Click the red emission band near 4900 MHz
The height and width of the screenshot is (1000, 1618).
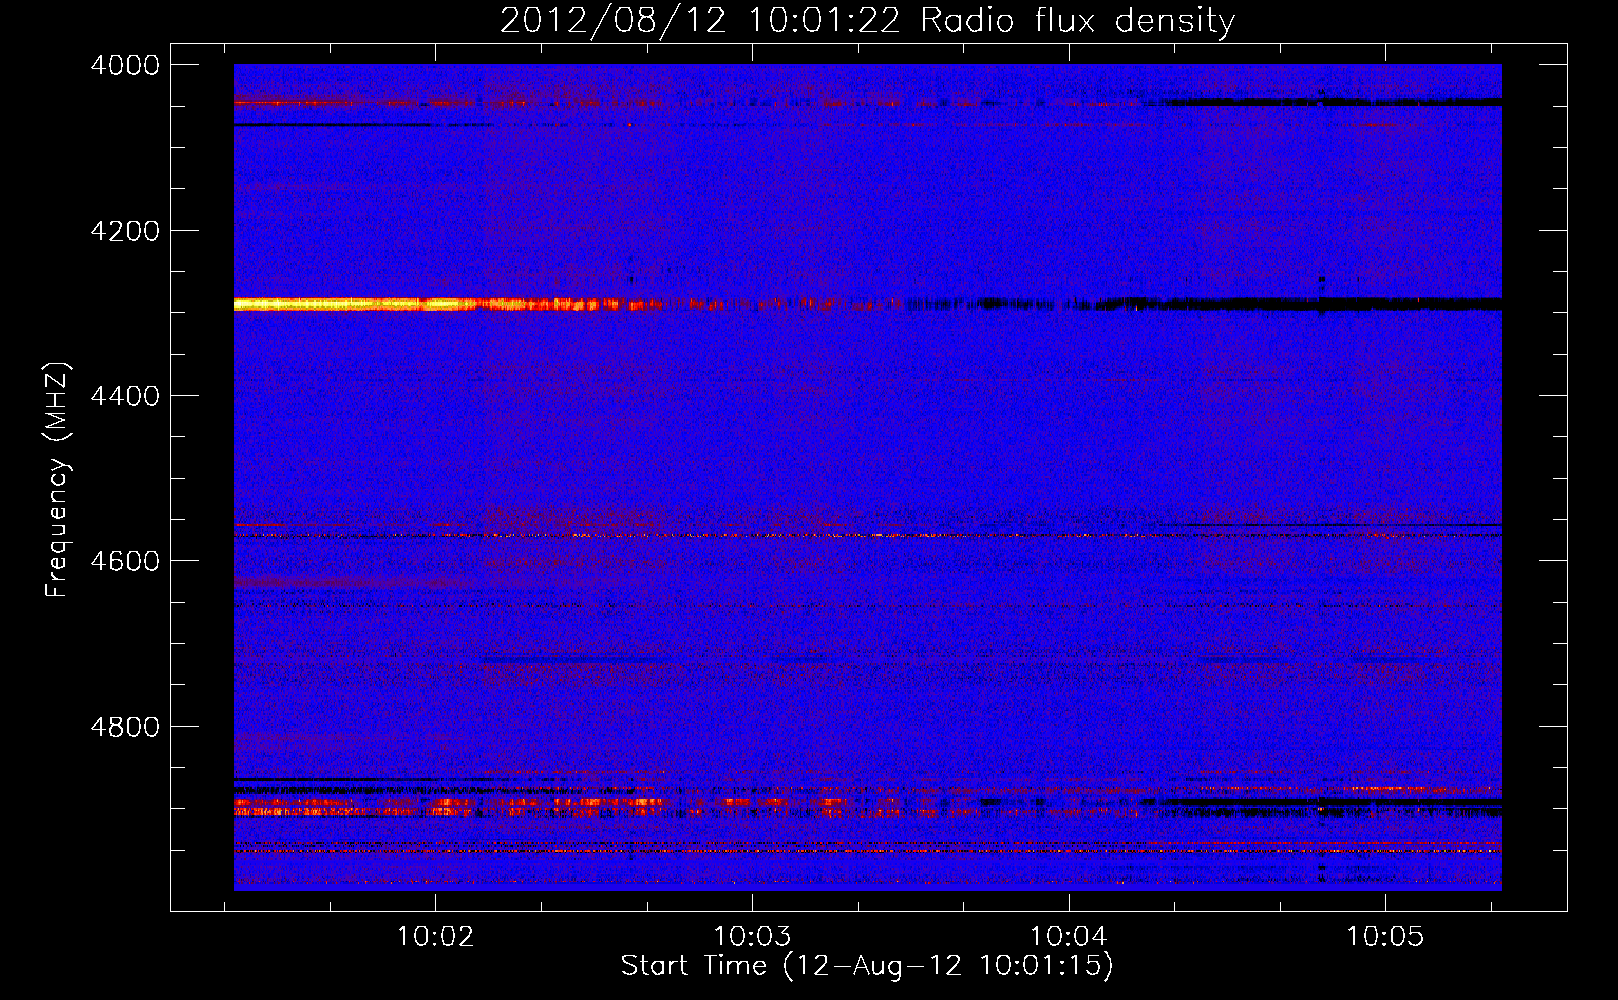coord(450,805)
